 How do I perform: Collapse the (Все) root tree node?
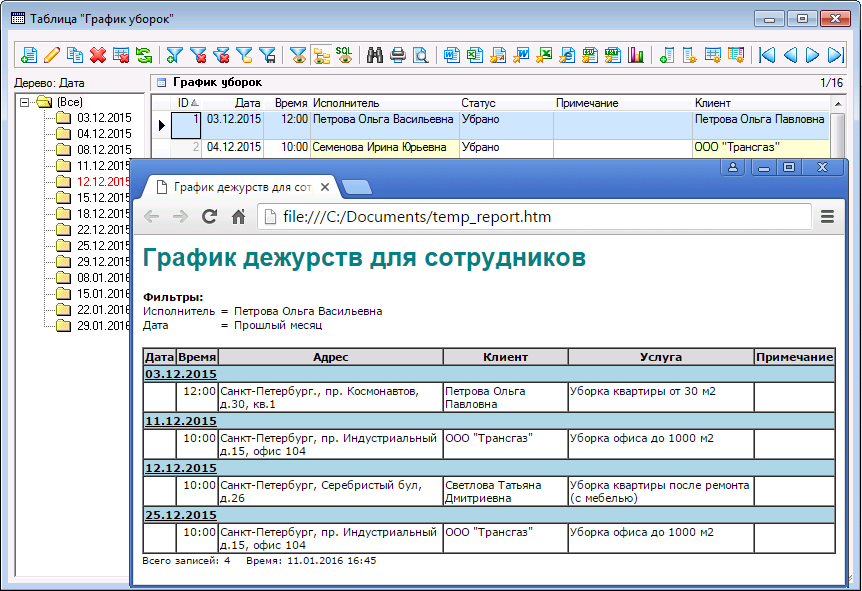pyautogui.click(x=24, y=102)
